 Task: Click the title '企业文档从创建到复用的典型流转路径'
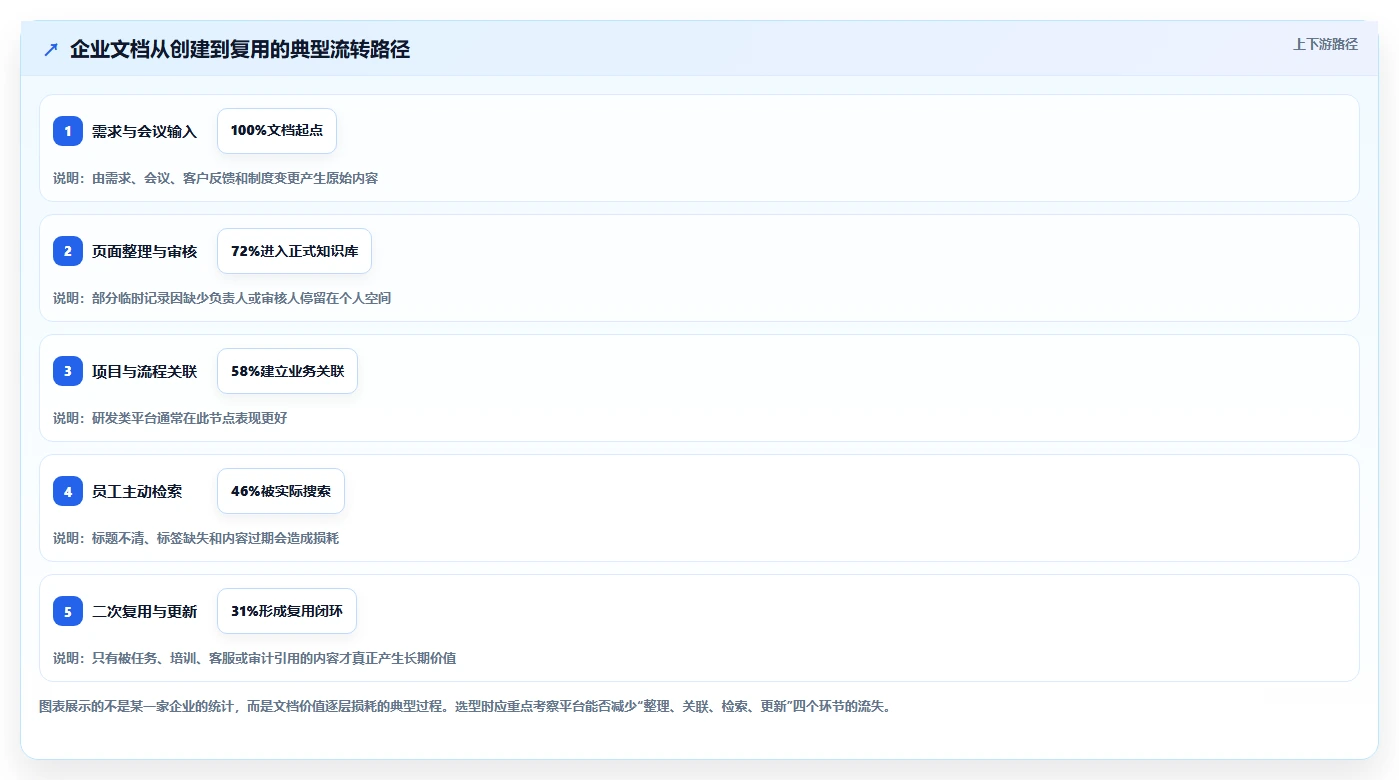240,50
